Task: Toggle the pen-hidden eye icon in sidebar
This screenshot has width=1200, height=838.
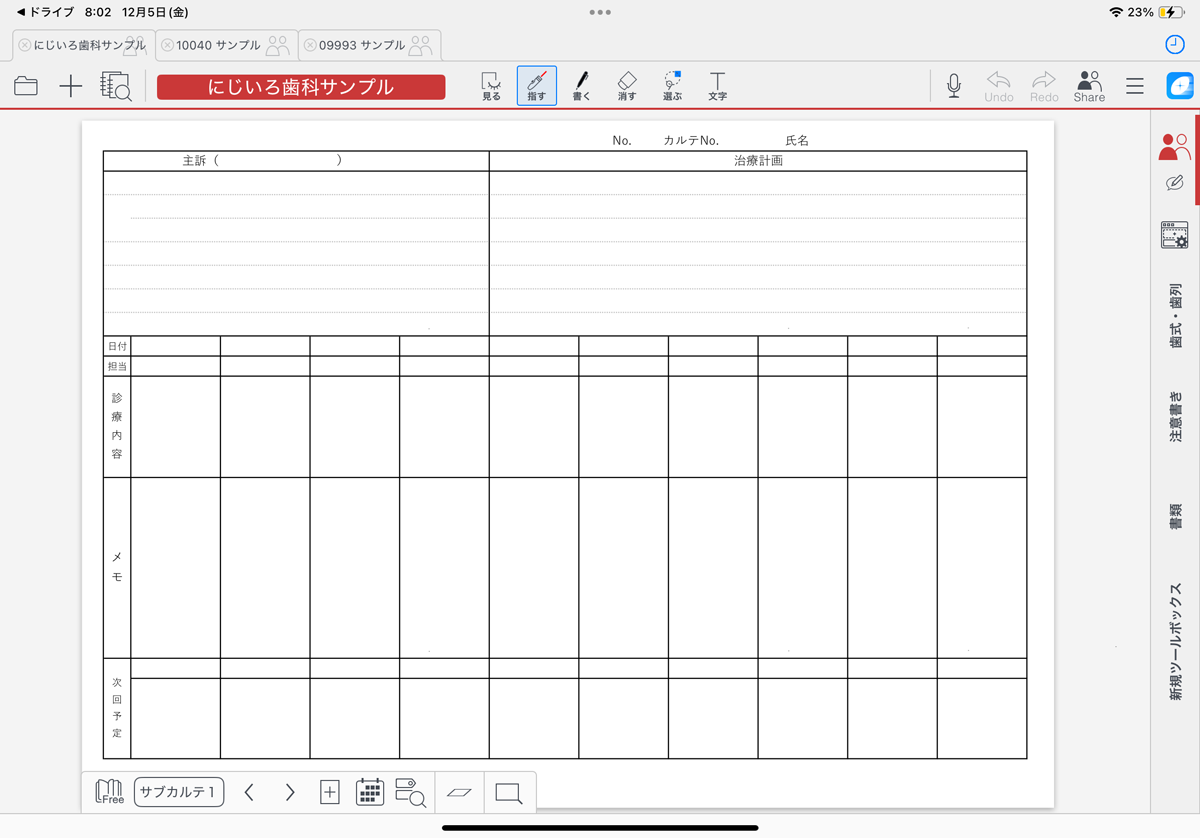Action: 1175,183
